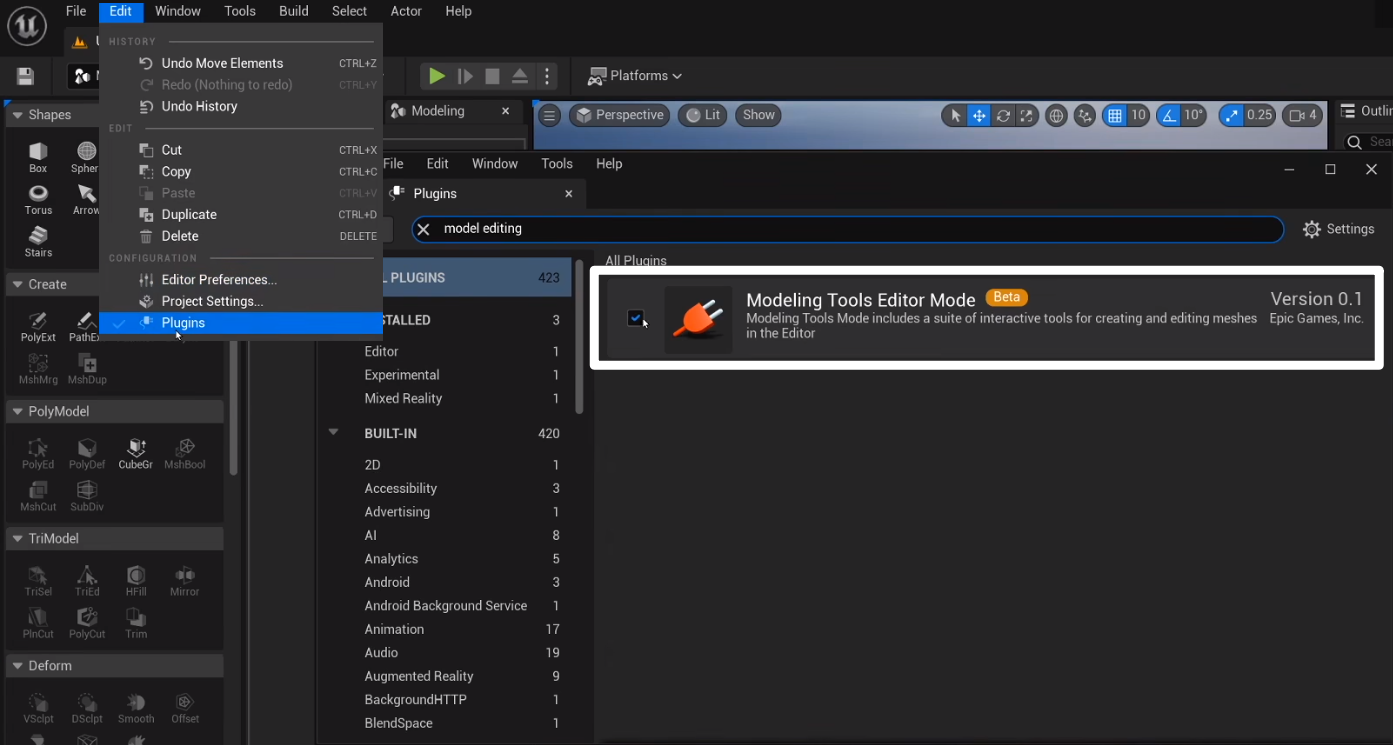Viewport: 1393px width, 745px height.
Task: Collapse the TriModel section
Action: tap(16, 539)
